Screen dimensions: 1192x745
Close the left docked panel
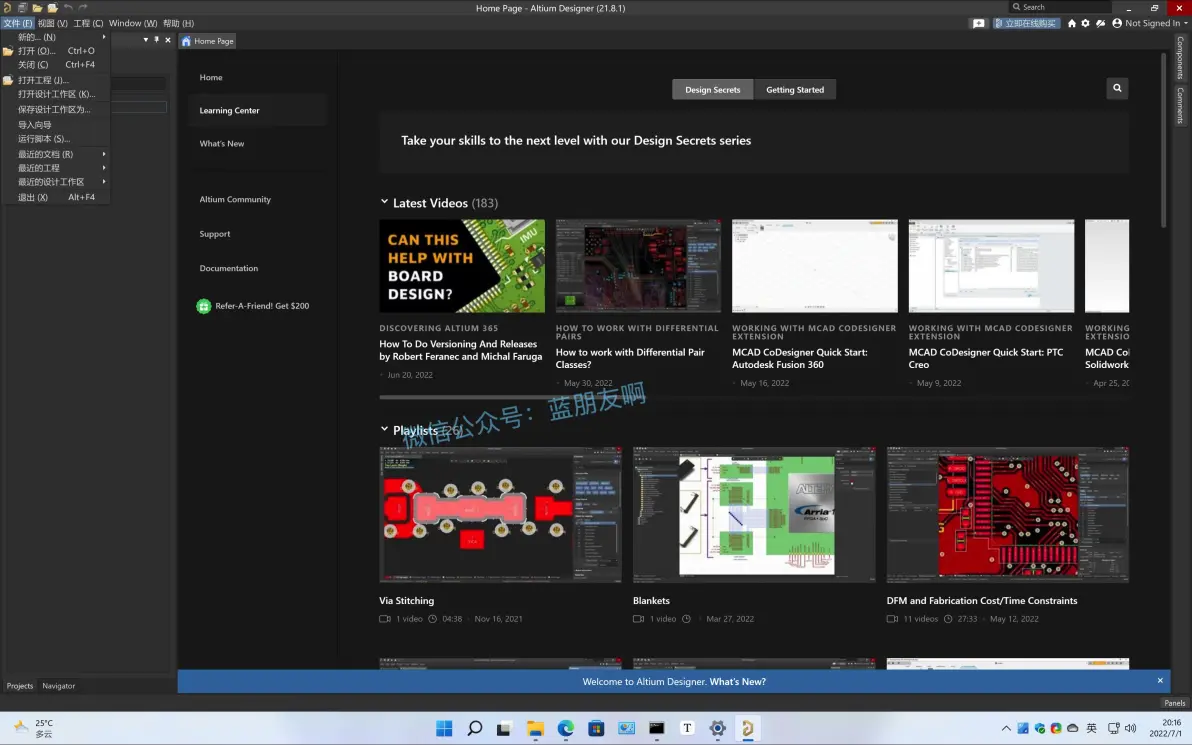(168, 40)
